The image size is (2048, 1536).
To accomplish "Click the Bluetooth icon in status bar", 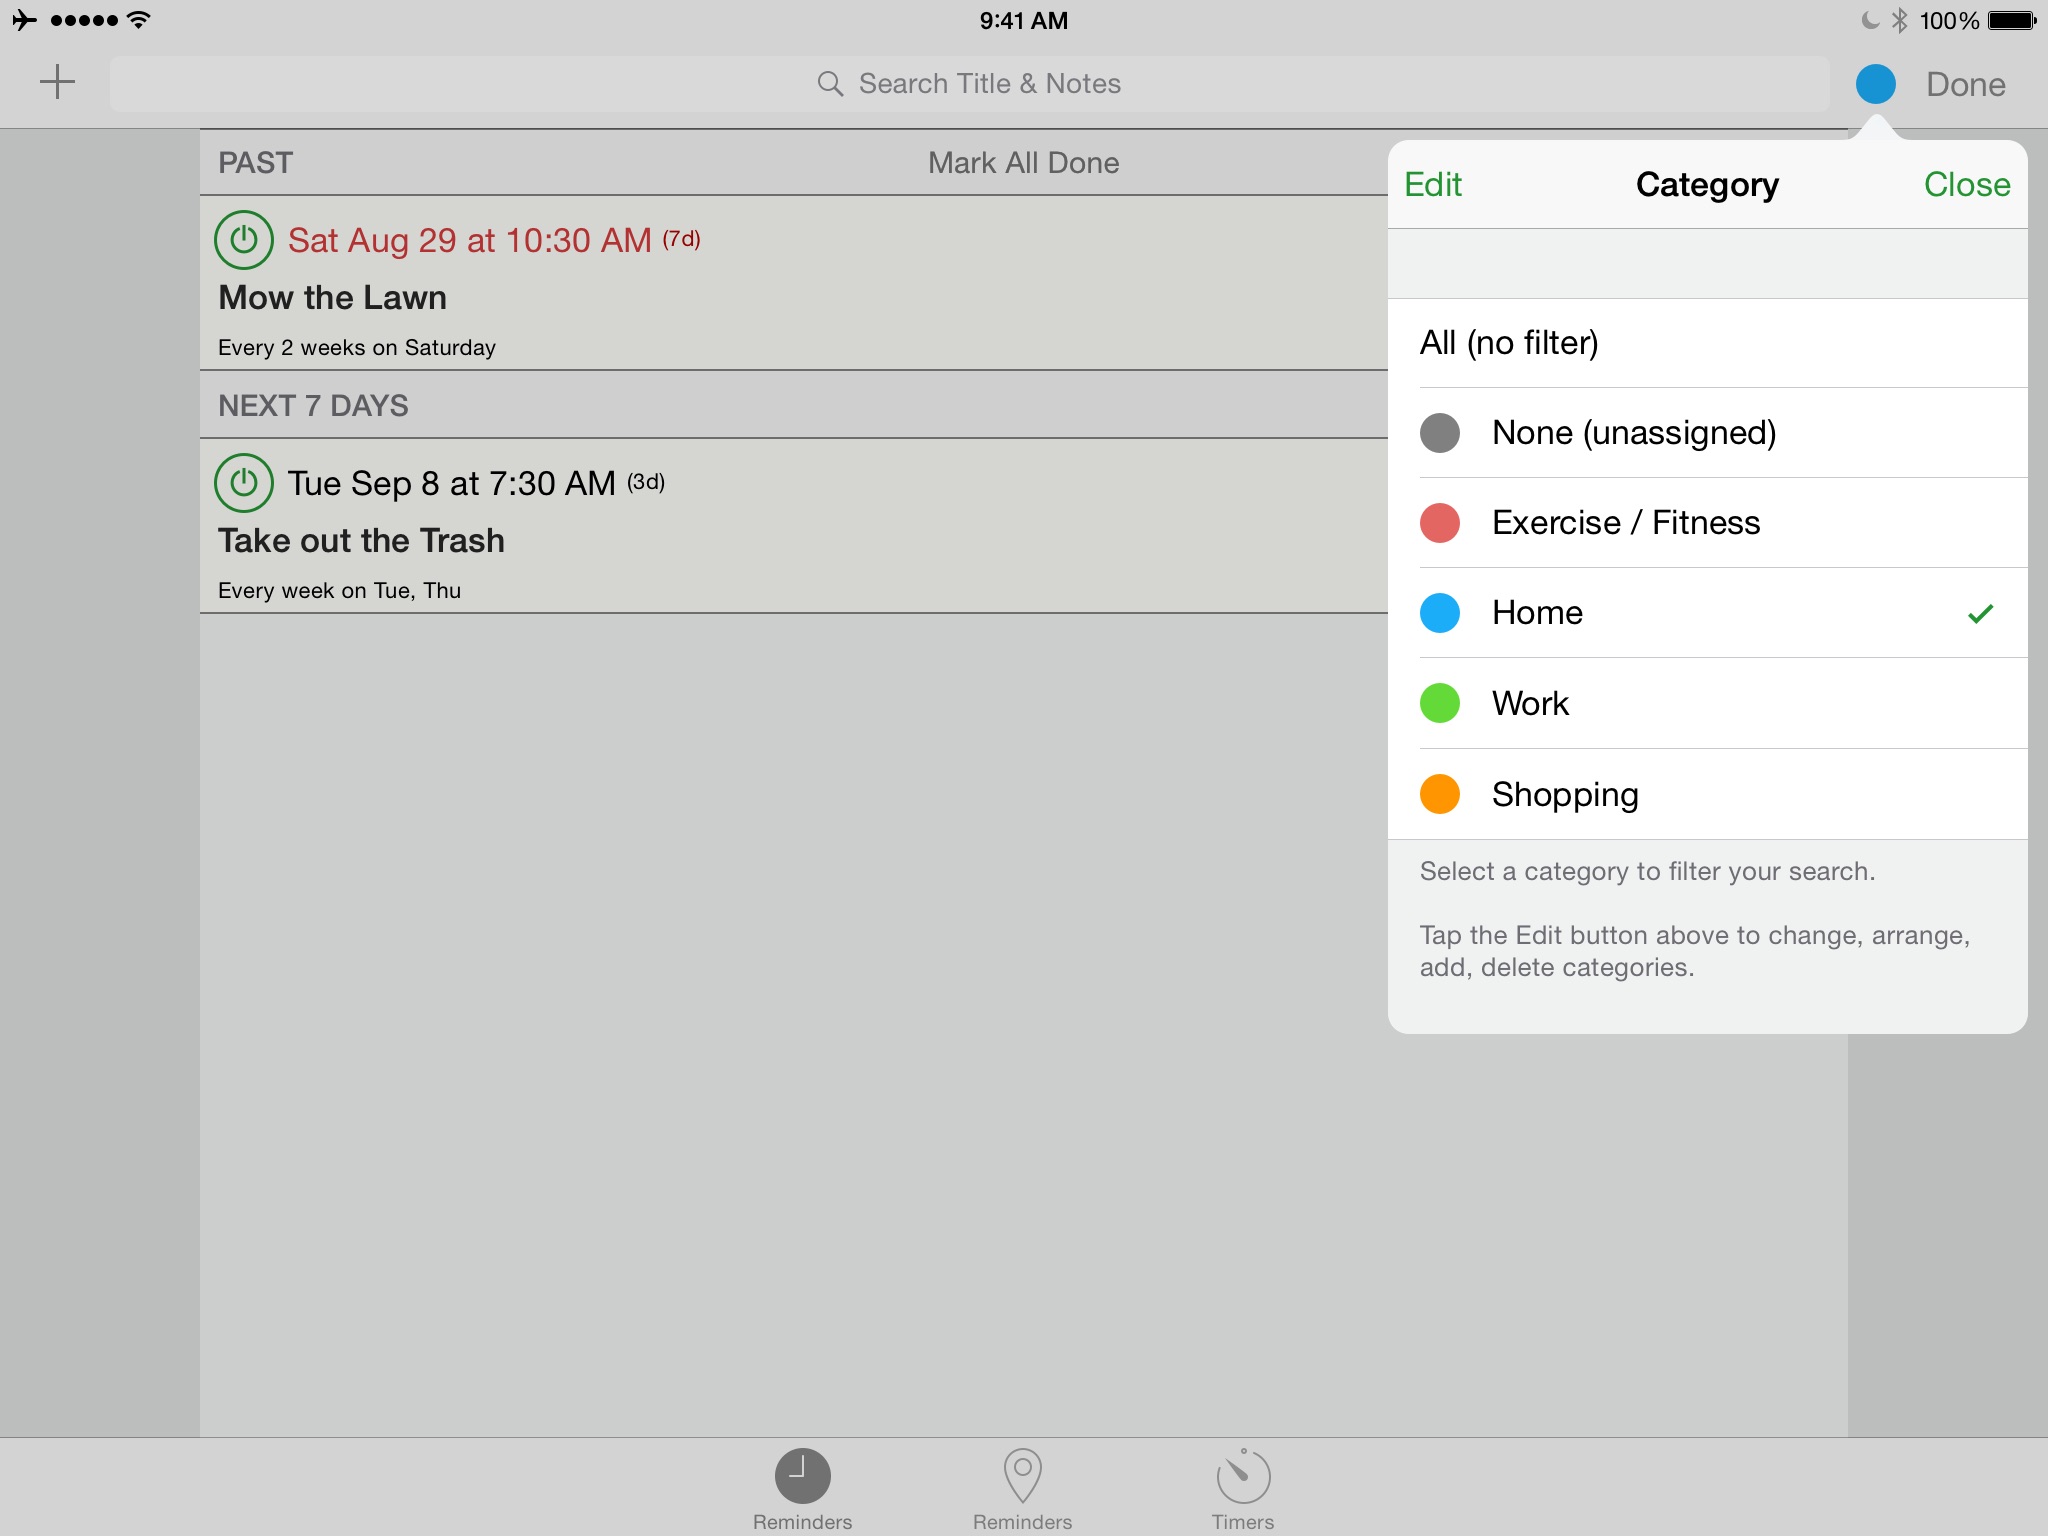I will pyautogui.click(x=1899, y=20).
